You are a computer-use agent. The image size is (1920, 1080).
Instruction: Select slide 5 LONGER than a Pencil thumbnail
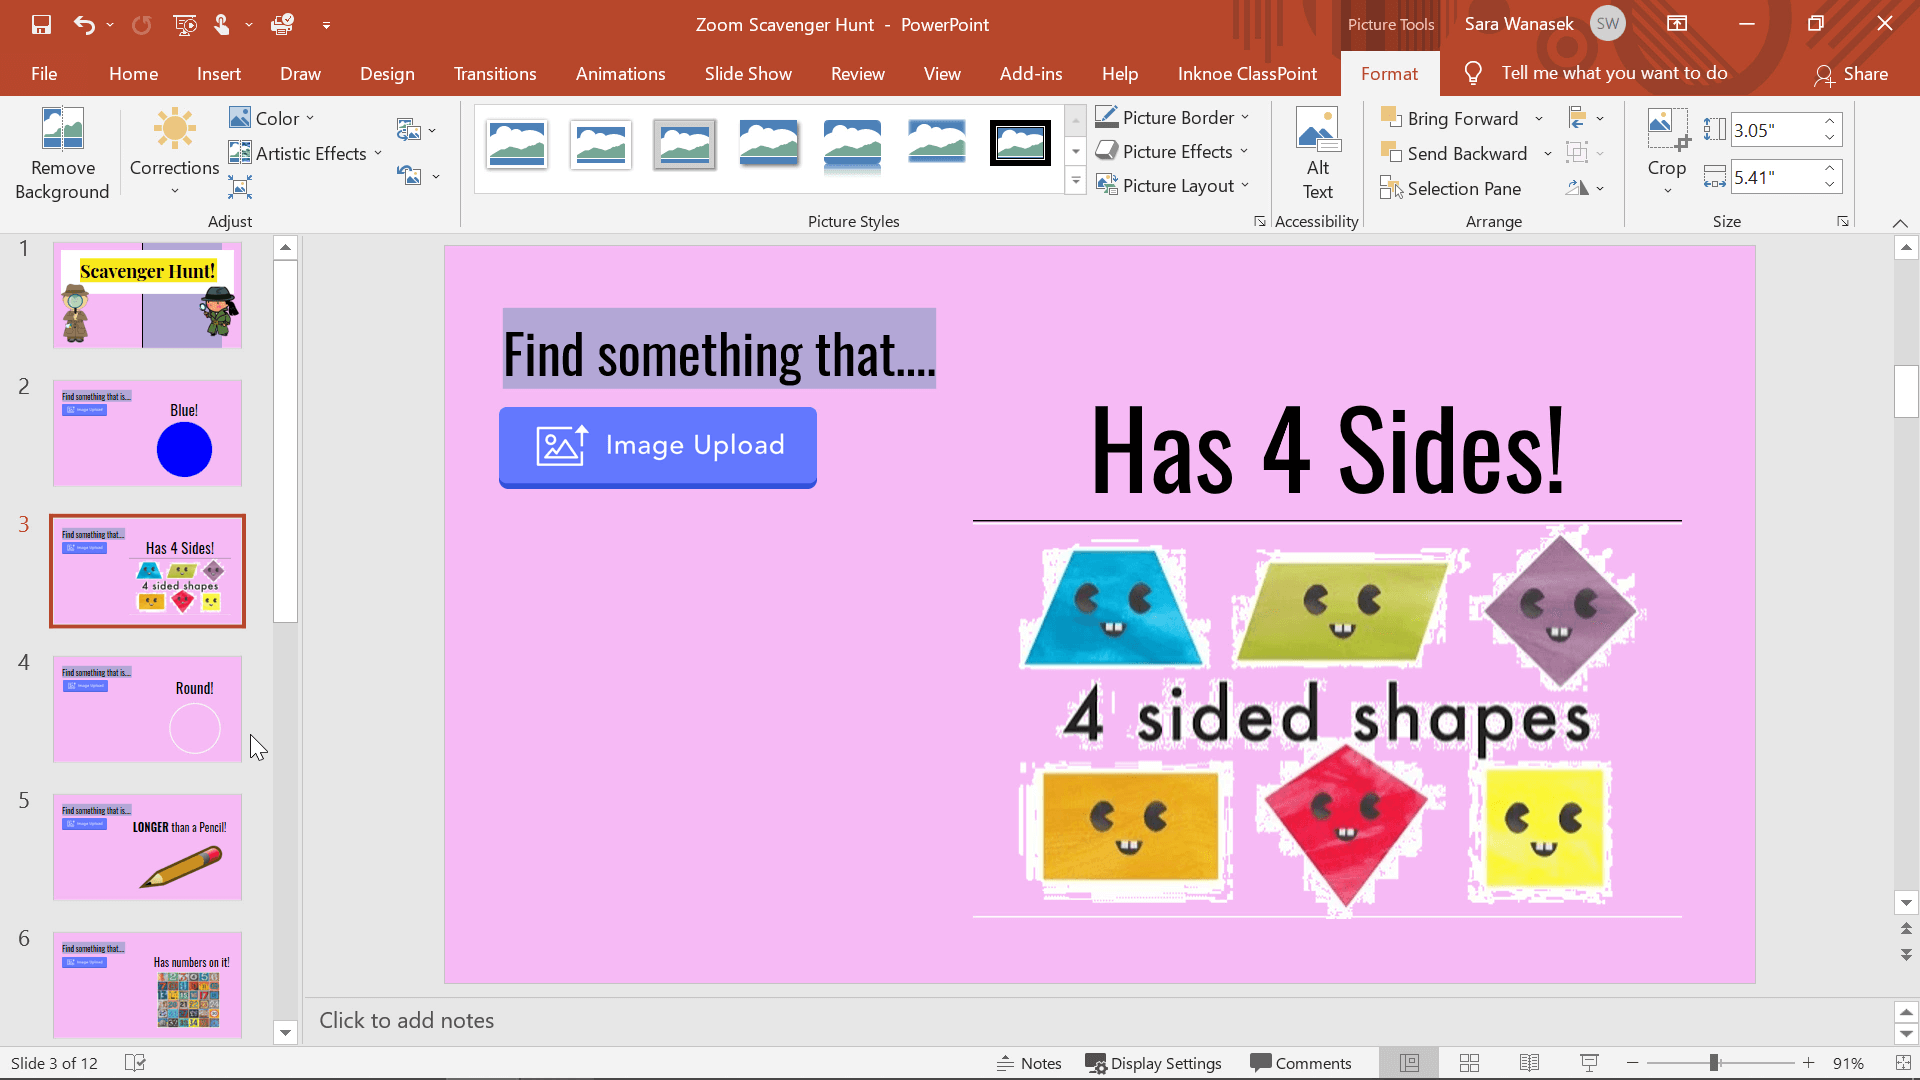click(x=147, y=847)
